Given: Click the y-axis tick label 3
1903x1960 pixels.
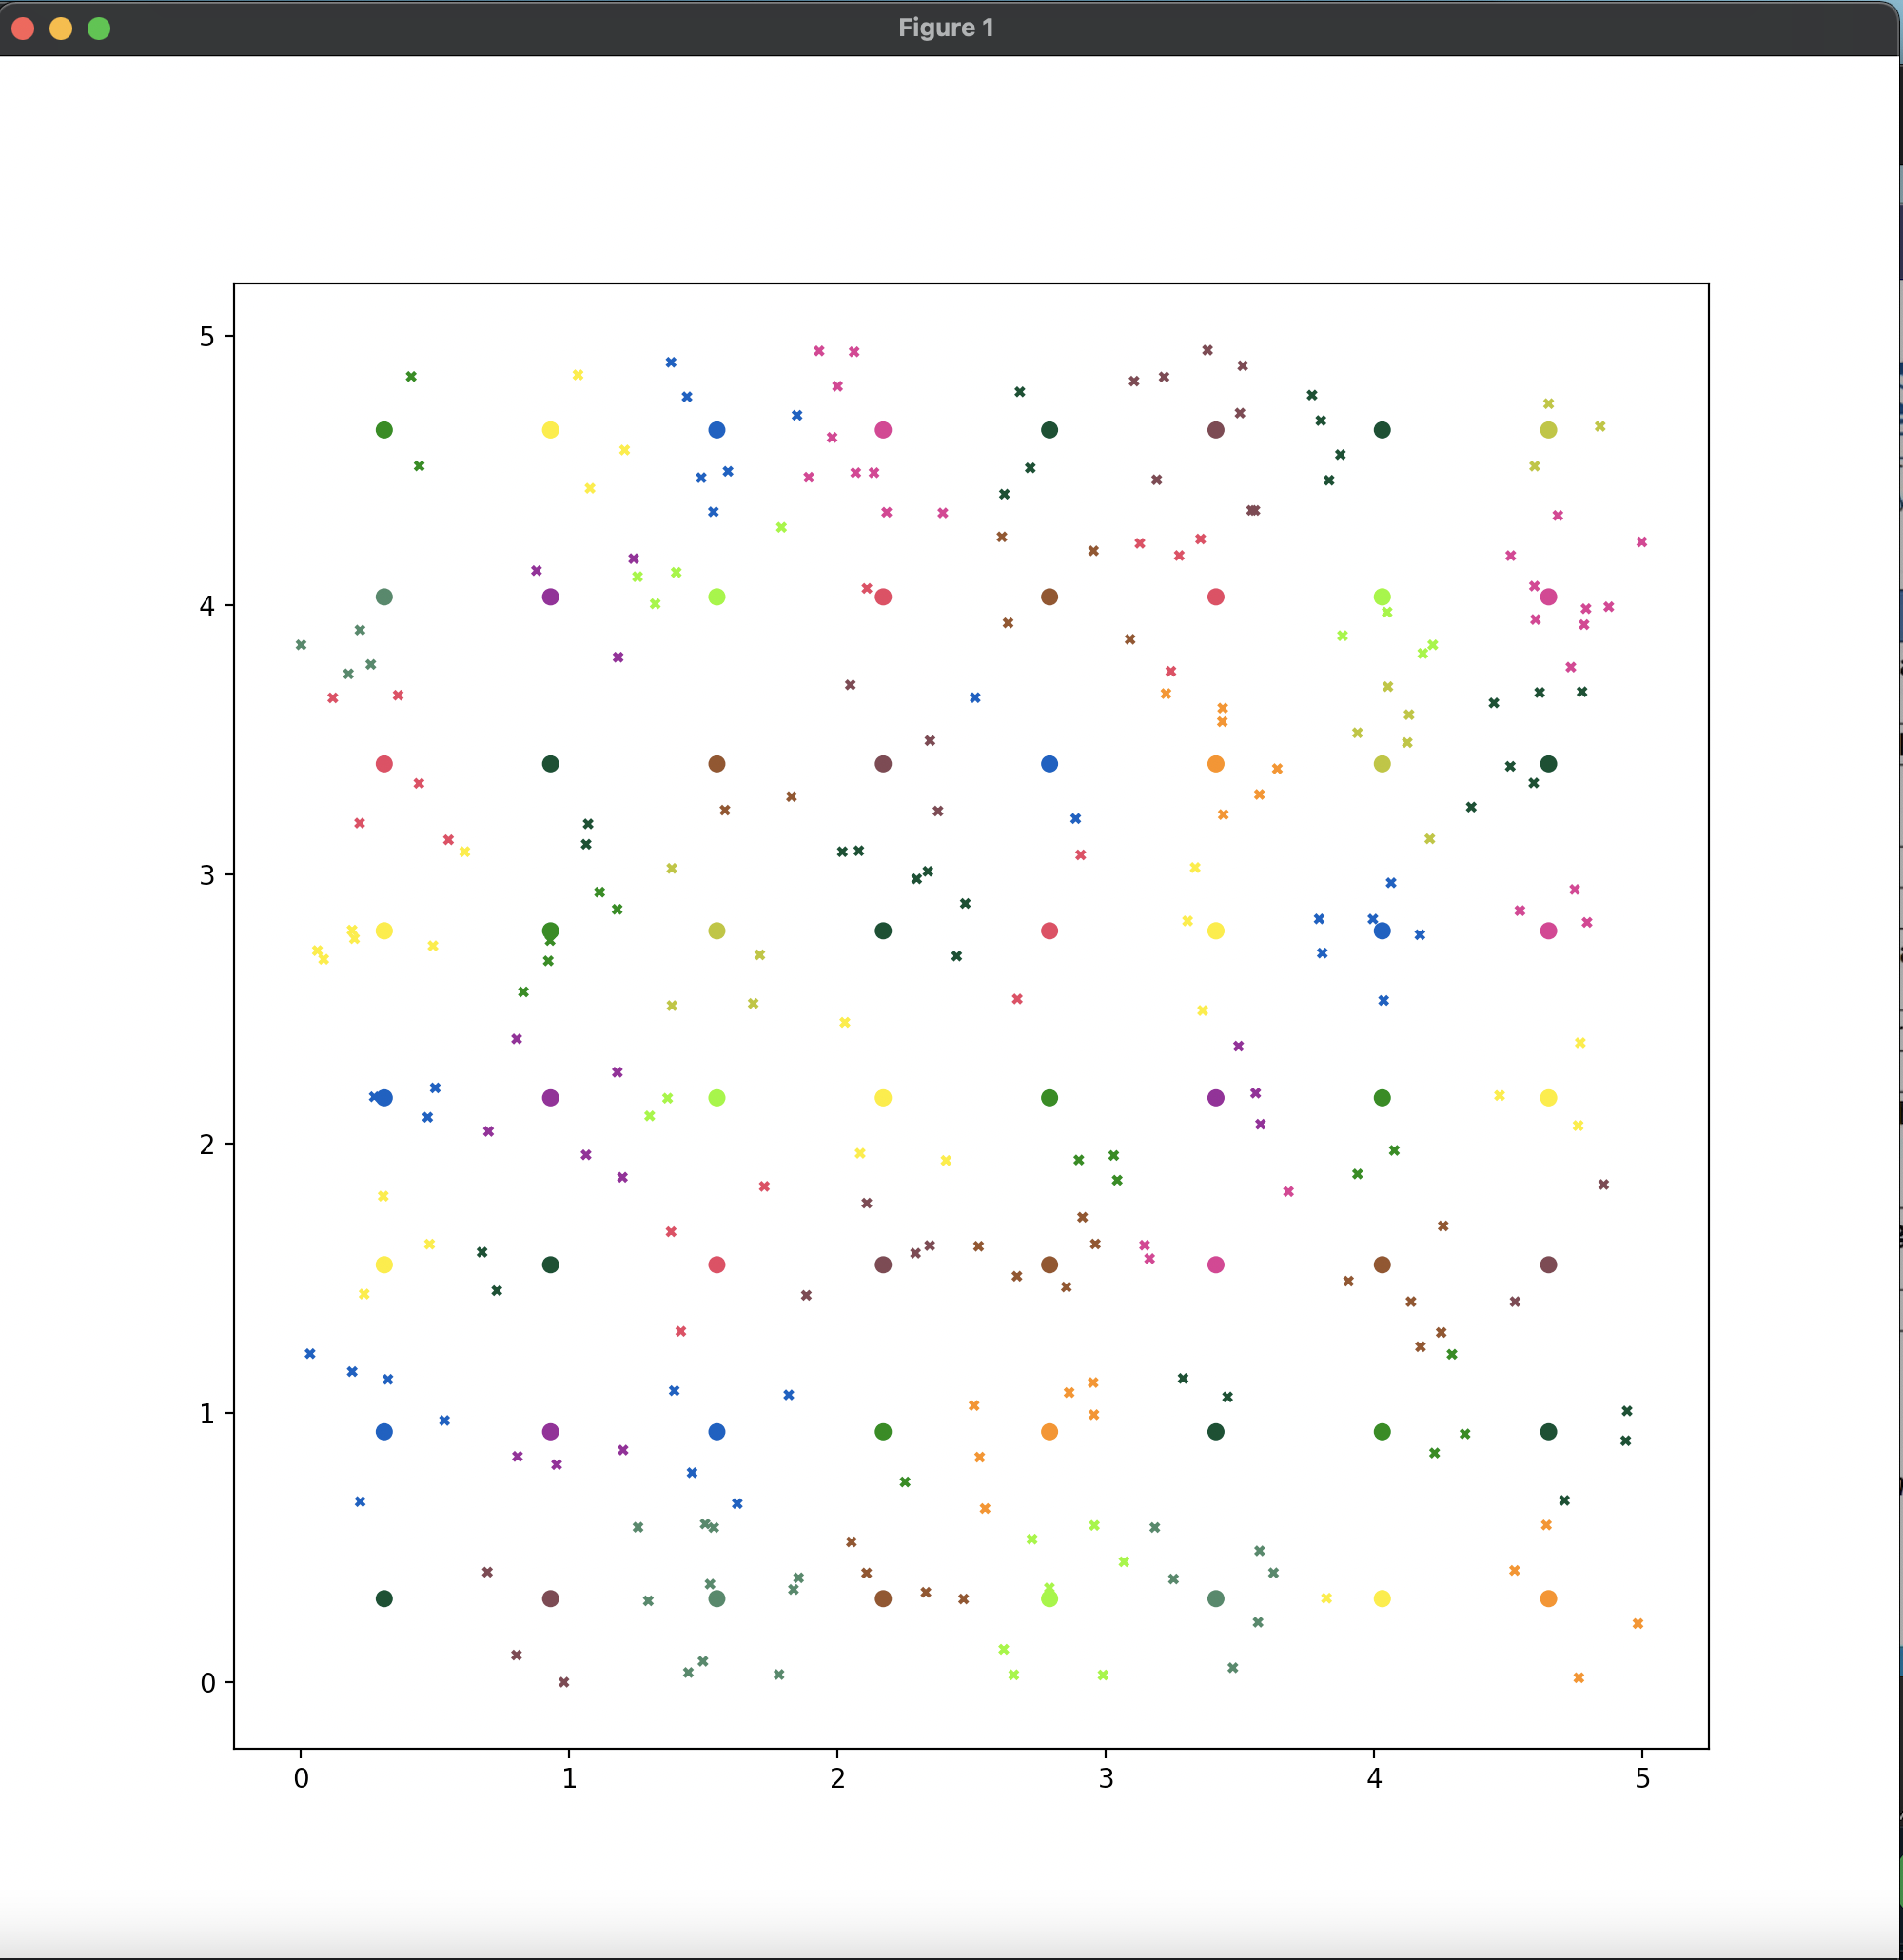Looking at the screenshot, I should point(207,875).
